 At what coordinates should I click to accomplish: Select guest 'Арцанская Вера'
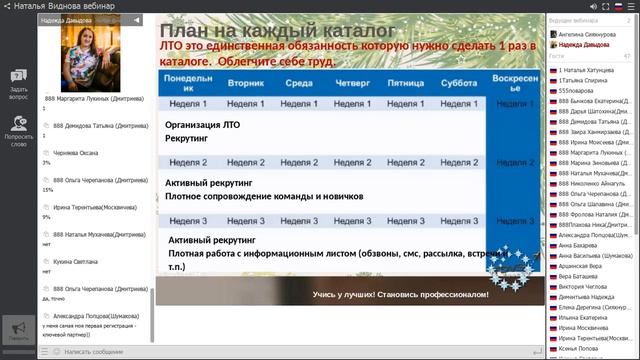[580, 266]
